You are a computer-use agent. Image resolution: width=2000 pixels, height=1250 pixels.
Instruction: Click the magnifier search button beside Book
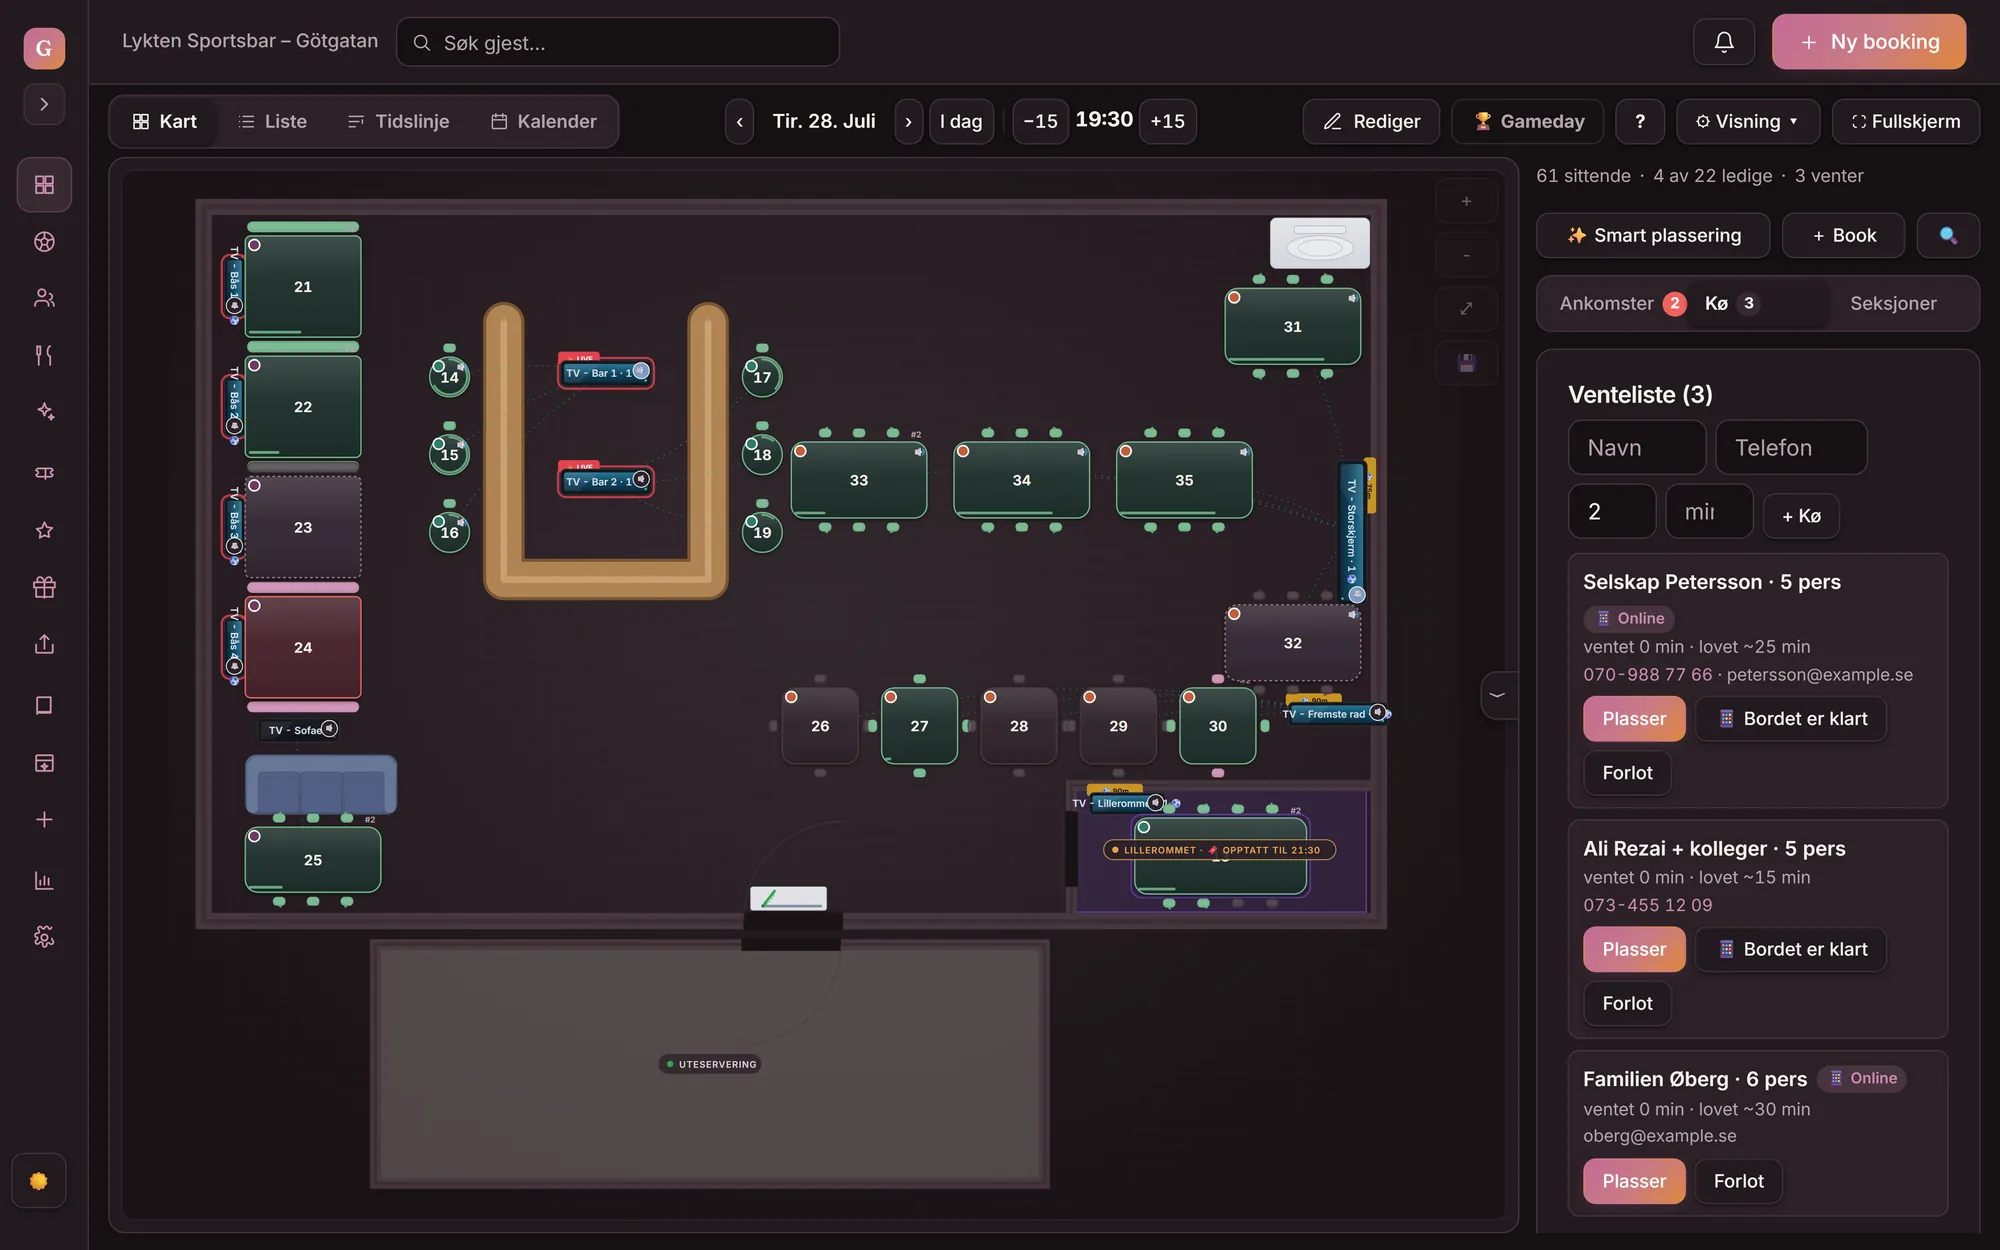click(1948, 235)
